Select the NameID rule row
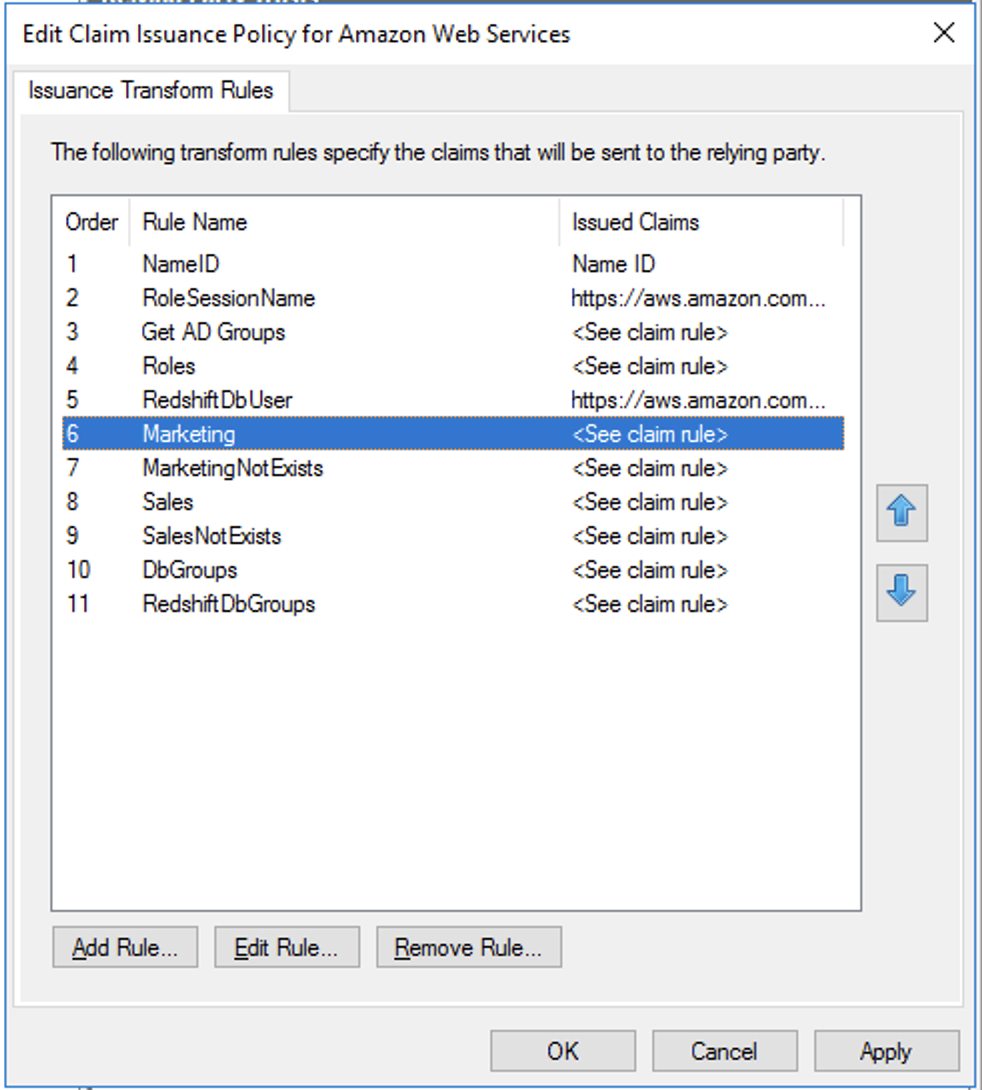The height and width of the screenshot is (1090, 982). click(x=453, y=264)
